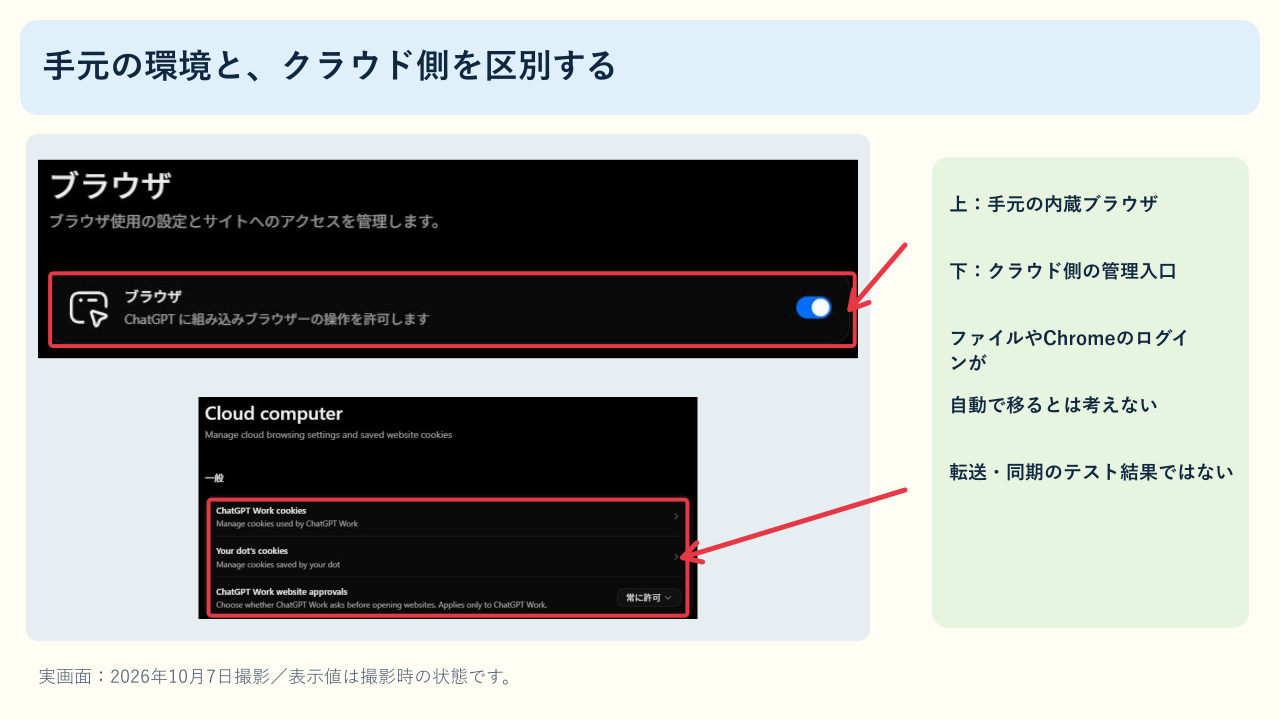Click the note 自動で移るとは考えない
The height and width of the screenshot is (720, 1280).
point(1053,405)
